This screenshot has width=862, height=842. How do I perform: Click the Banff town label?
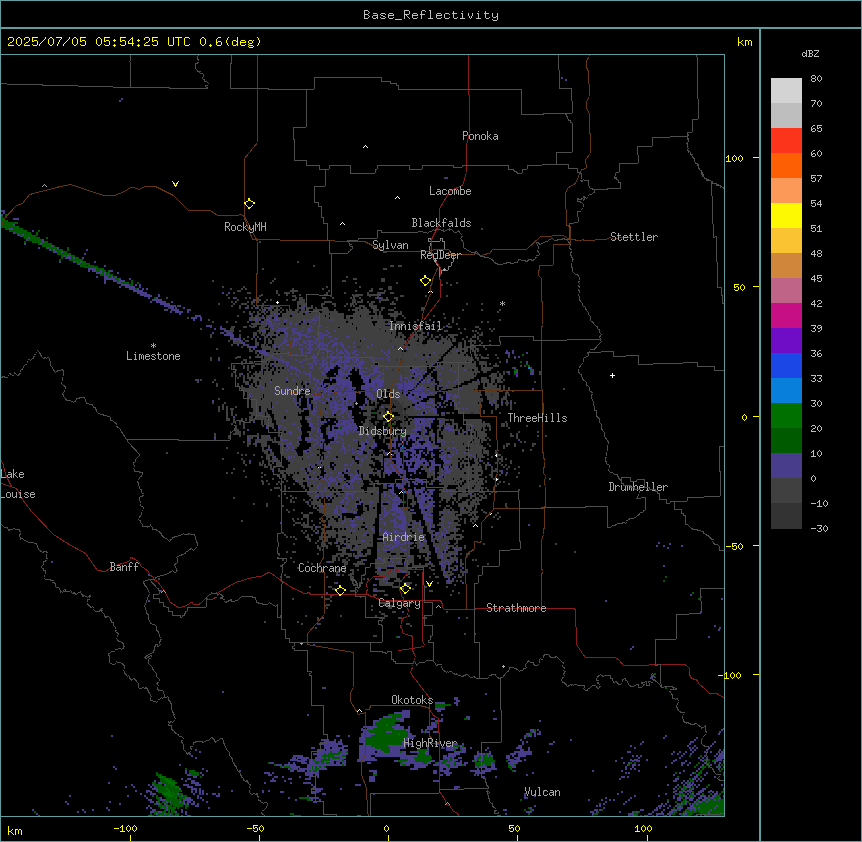[x=124, y=567]
